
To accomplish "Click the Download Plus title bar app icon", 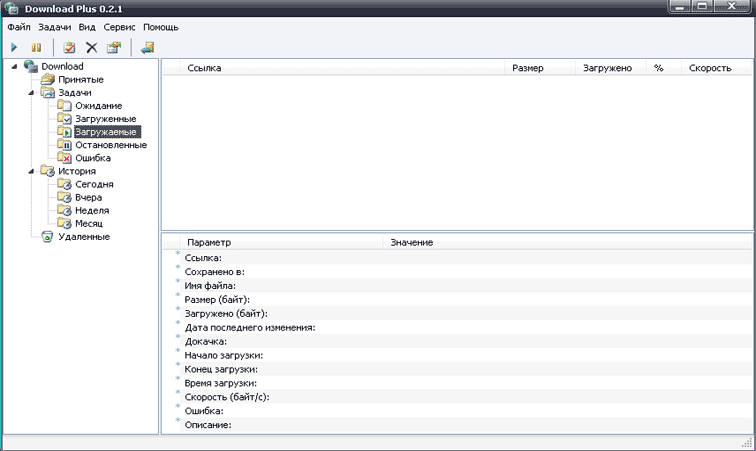I will click(x=12, y=8).
